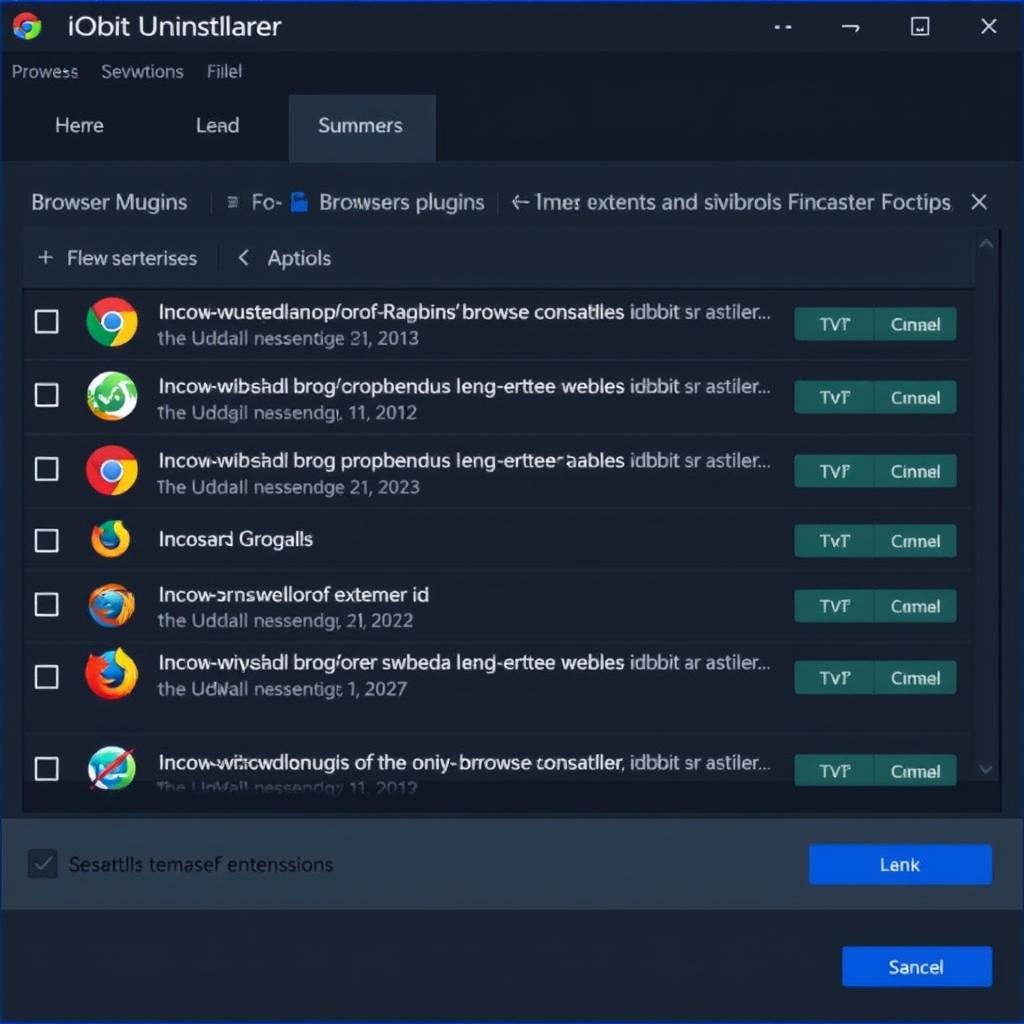
Task: Switch to the Herre tab
Action: pos(79,125)
